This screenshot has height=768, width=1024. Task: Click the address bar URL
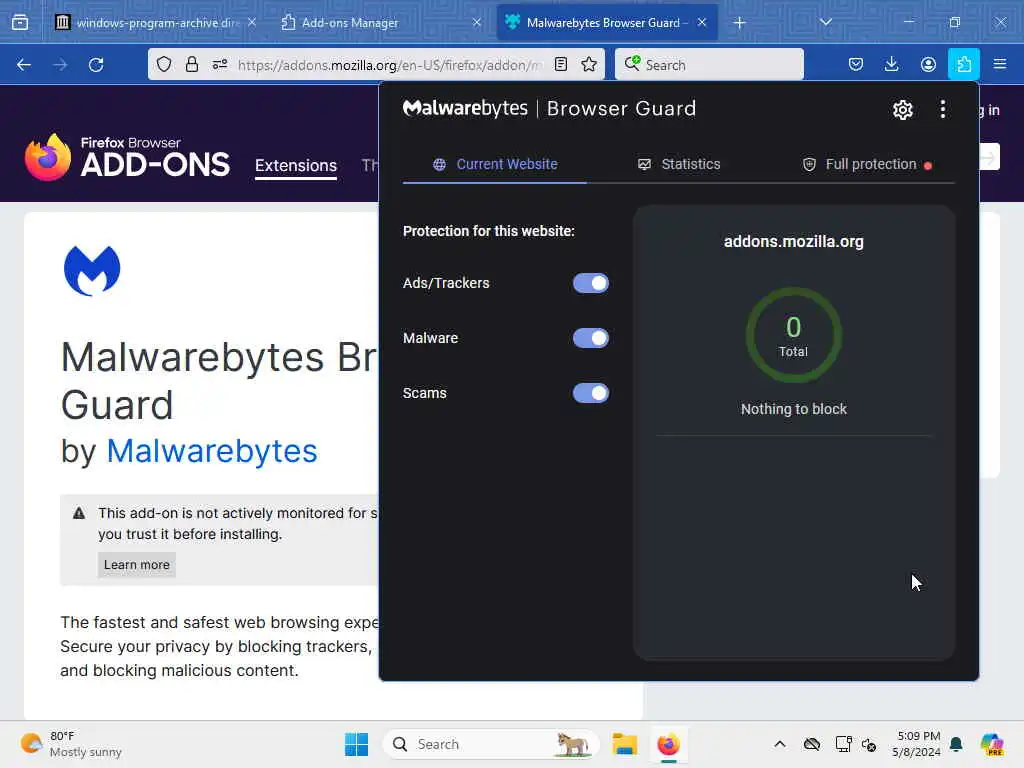tap(389, 65)
